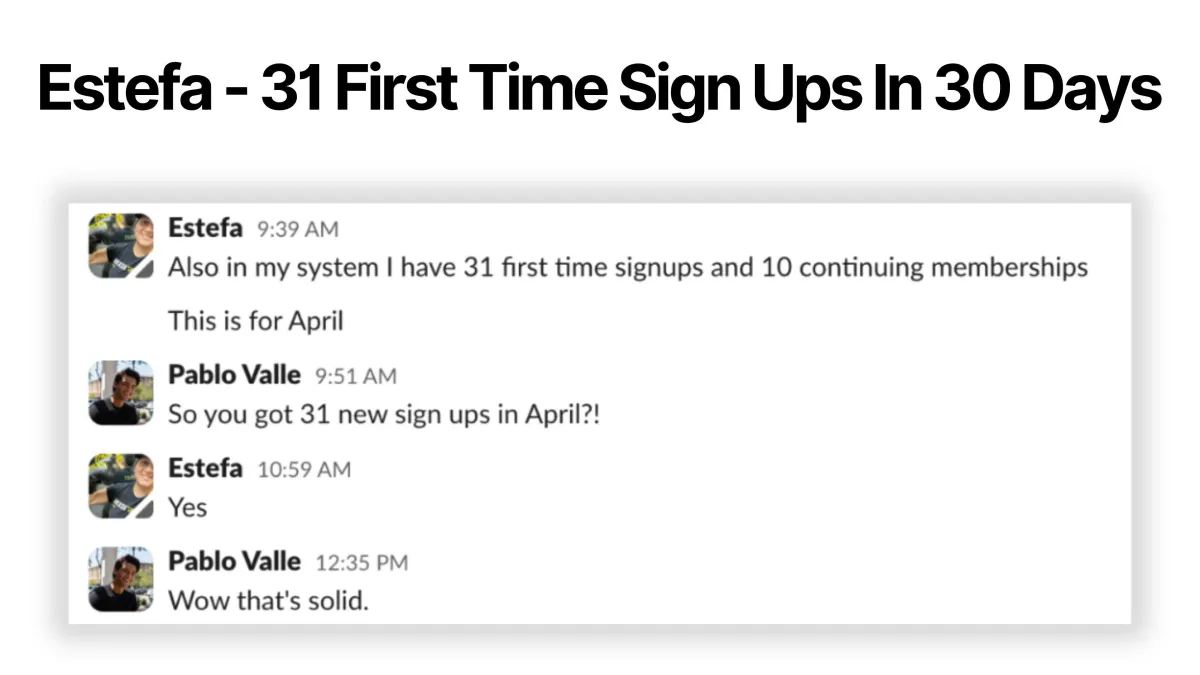Screen dimensions: 1200x675
Task: Select the 12:35 PM timestamp
Action: pos(362,563)
